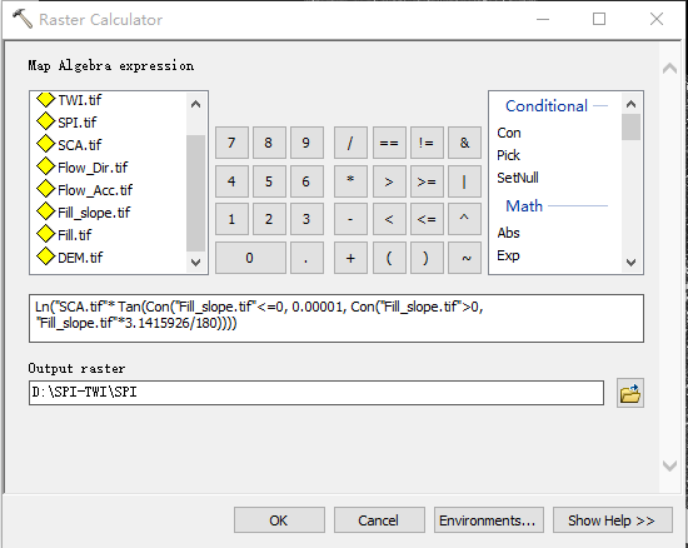Viewport: 688px width, 548px height.
Task: Insert the Boolean XOr ^ operator
Action: click(x=465, y=219)
